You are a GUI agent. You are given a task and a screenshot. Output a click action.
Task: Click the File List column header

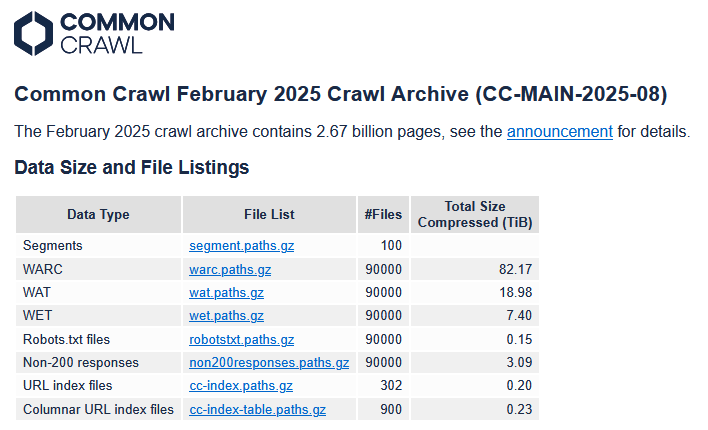coord(269,214)
